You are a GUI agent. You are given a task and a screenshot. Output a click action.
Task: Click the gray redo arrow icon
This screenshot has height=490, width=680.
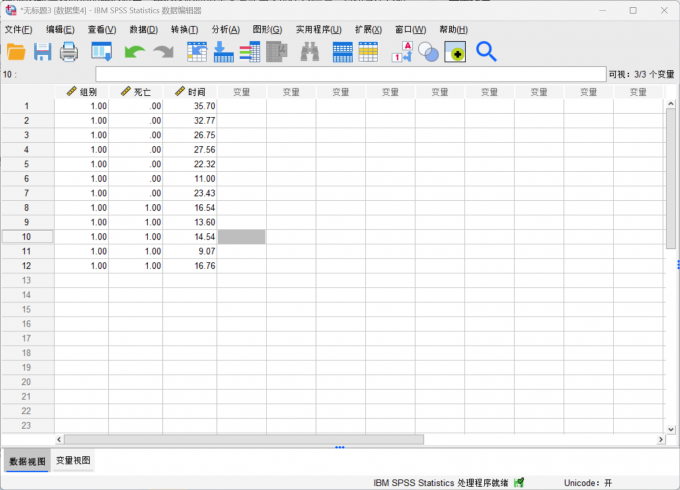pyautogui.click(x=163, y=52)
